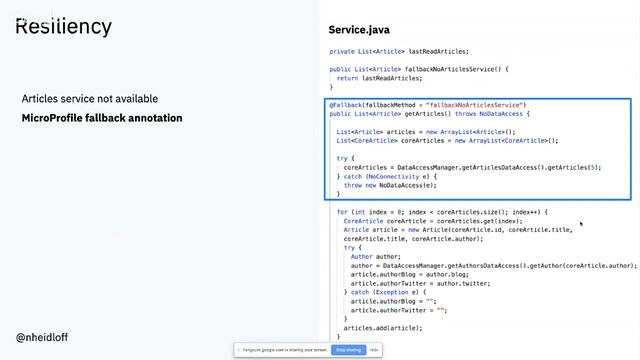Image resolution: width=640 pixels, height=360 pixels.
Task: Click the small icon in the sharing bar
Action: [239, 350]
